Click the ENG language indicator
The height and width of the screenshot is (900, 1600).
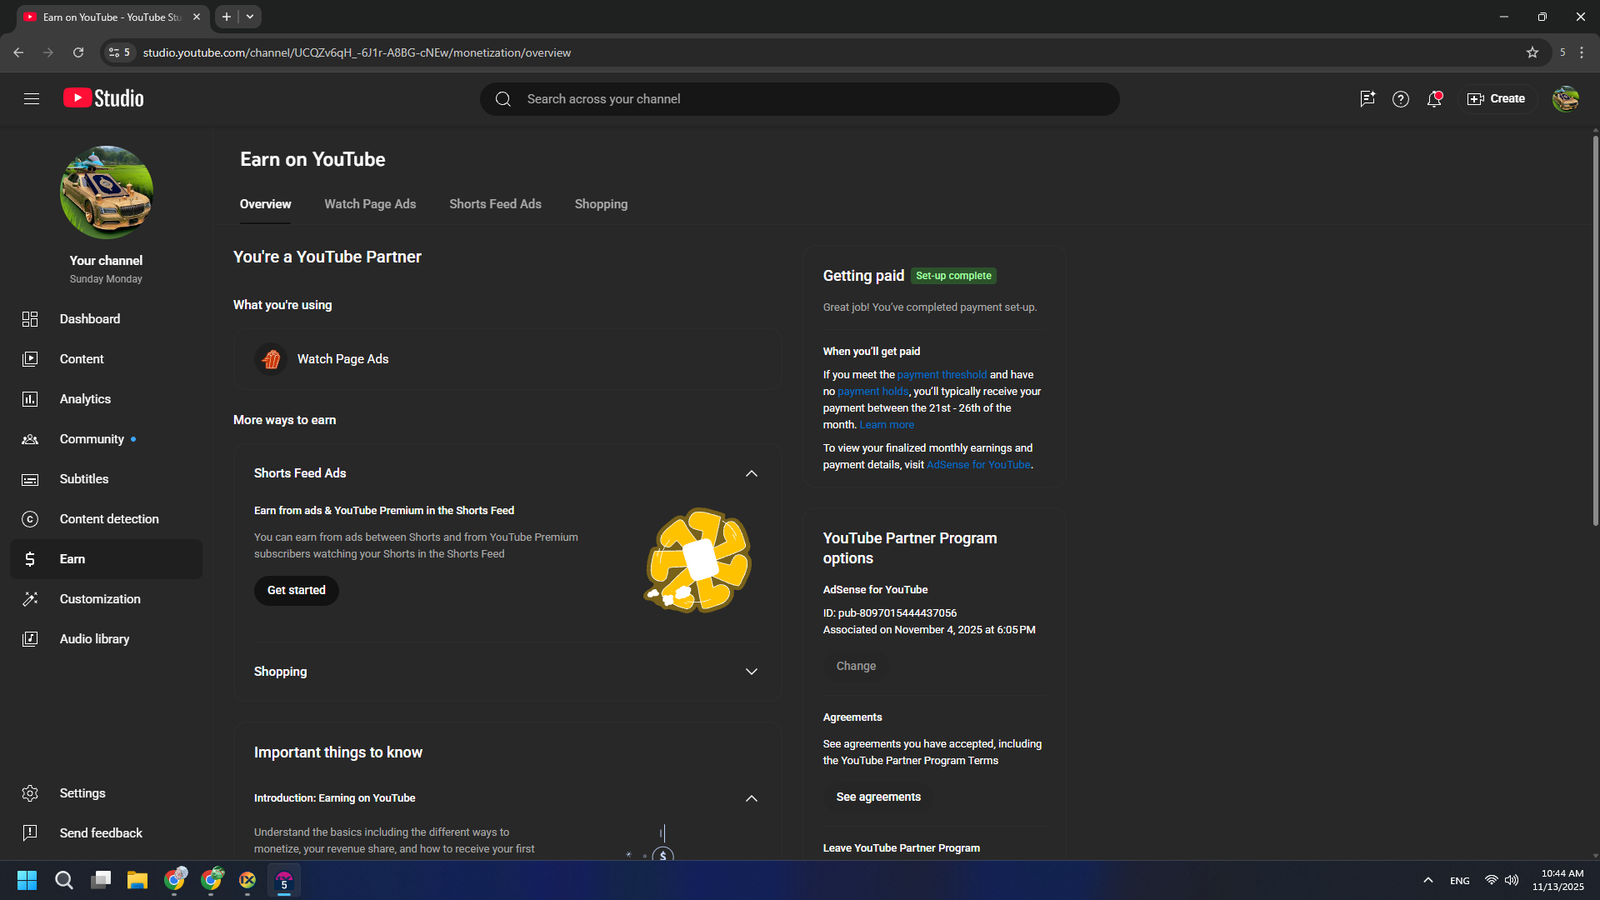pyautogui.click(x=1460, y=881)
